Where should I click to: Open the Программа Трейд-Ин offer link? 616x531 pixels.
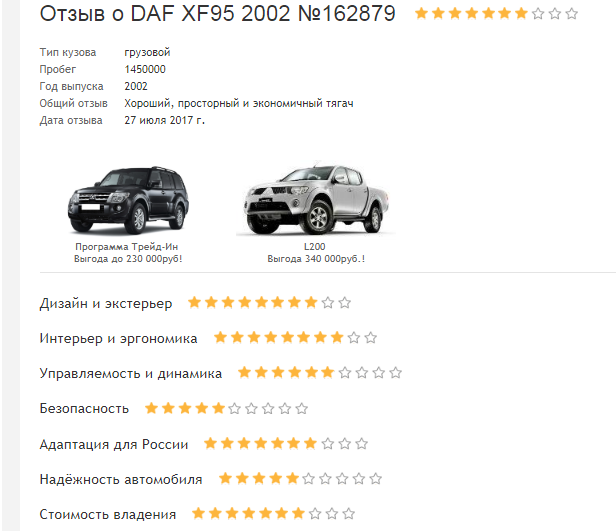[128, 253]
